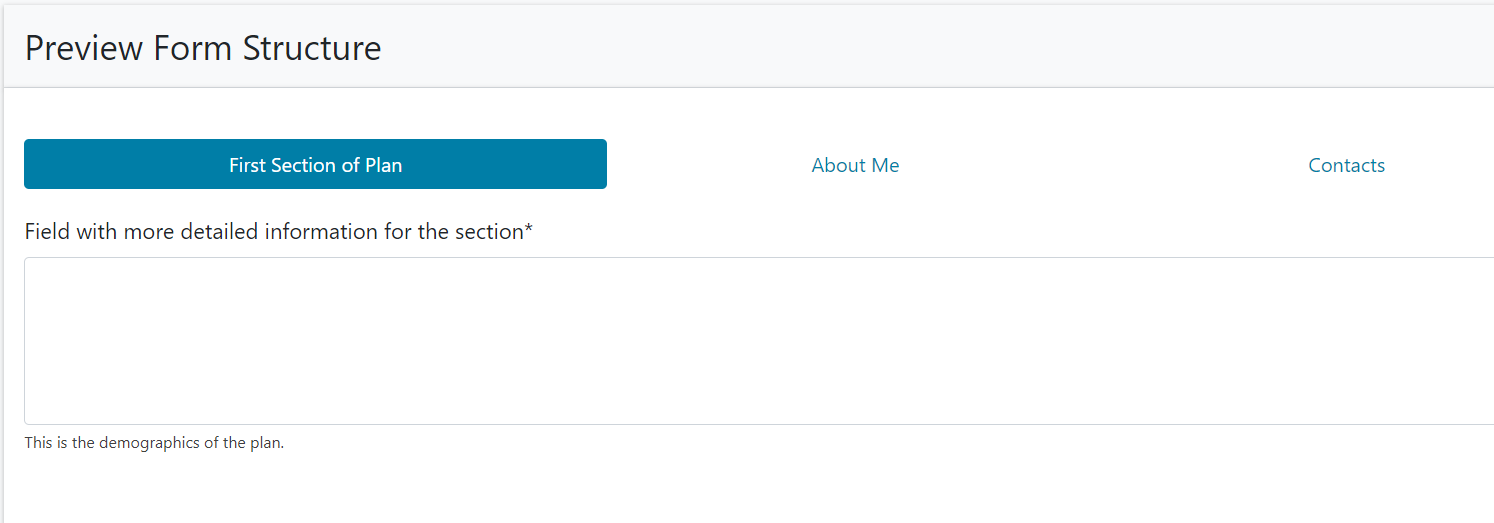Select the First Section of Plan tab
The height and width of the screenshot is (523, 1494).
[x=315, y=165]
